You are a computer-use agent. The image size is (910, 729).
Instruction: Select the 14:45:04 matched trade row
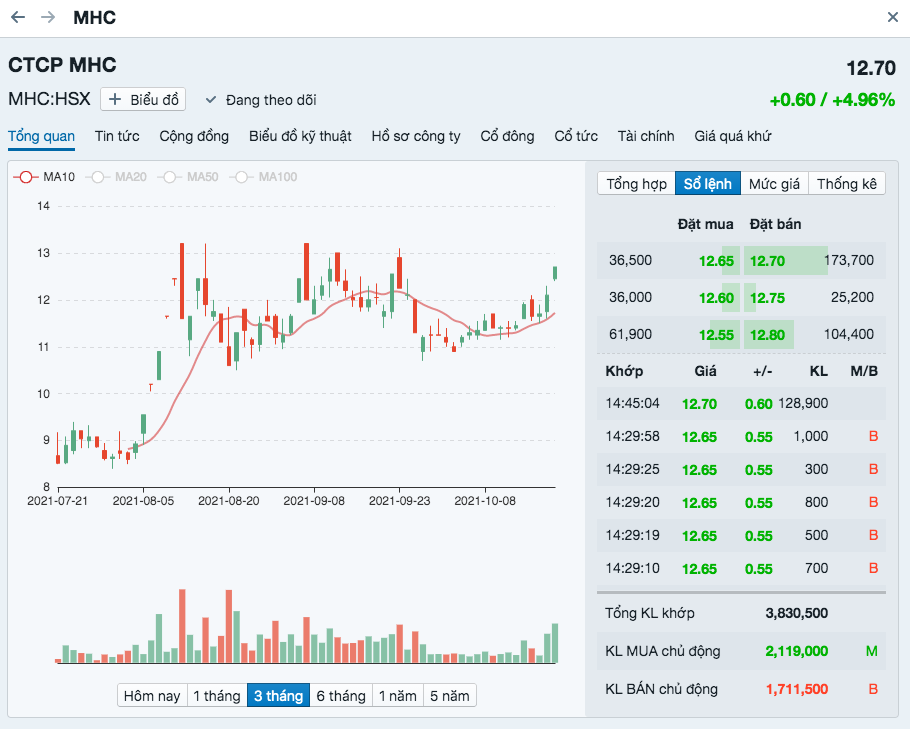741,403
